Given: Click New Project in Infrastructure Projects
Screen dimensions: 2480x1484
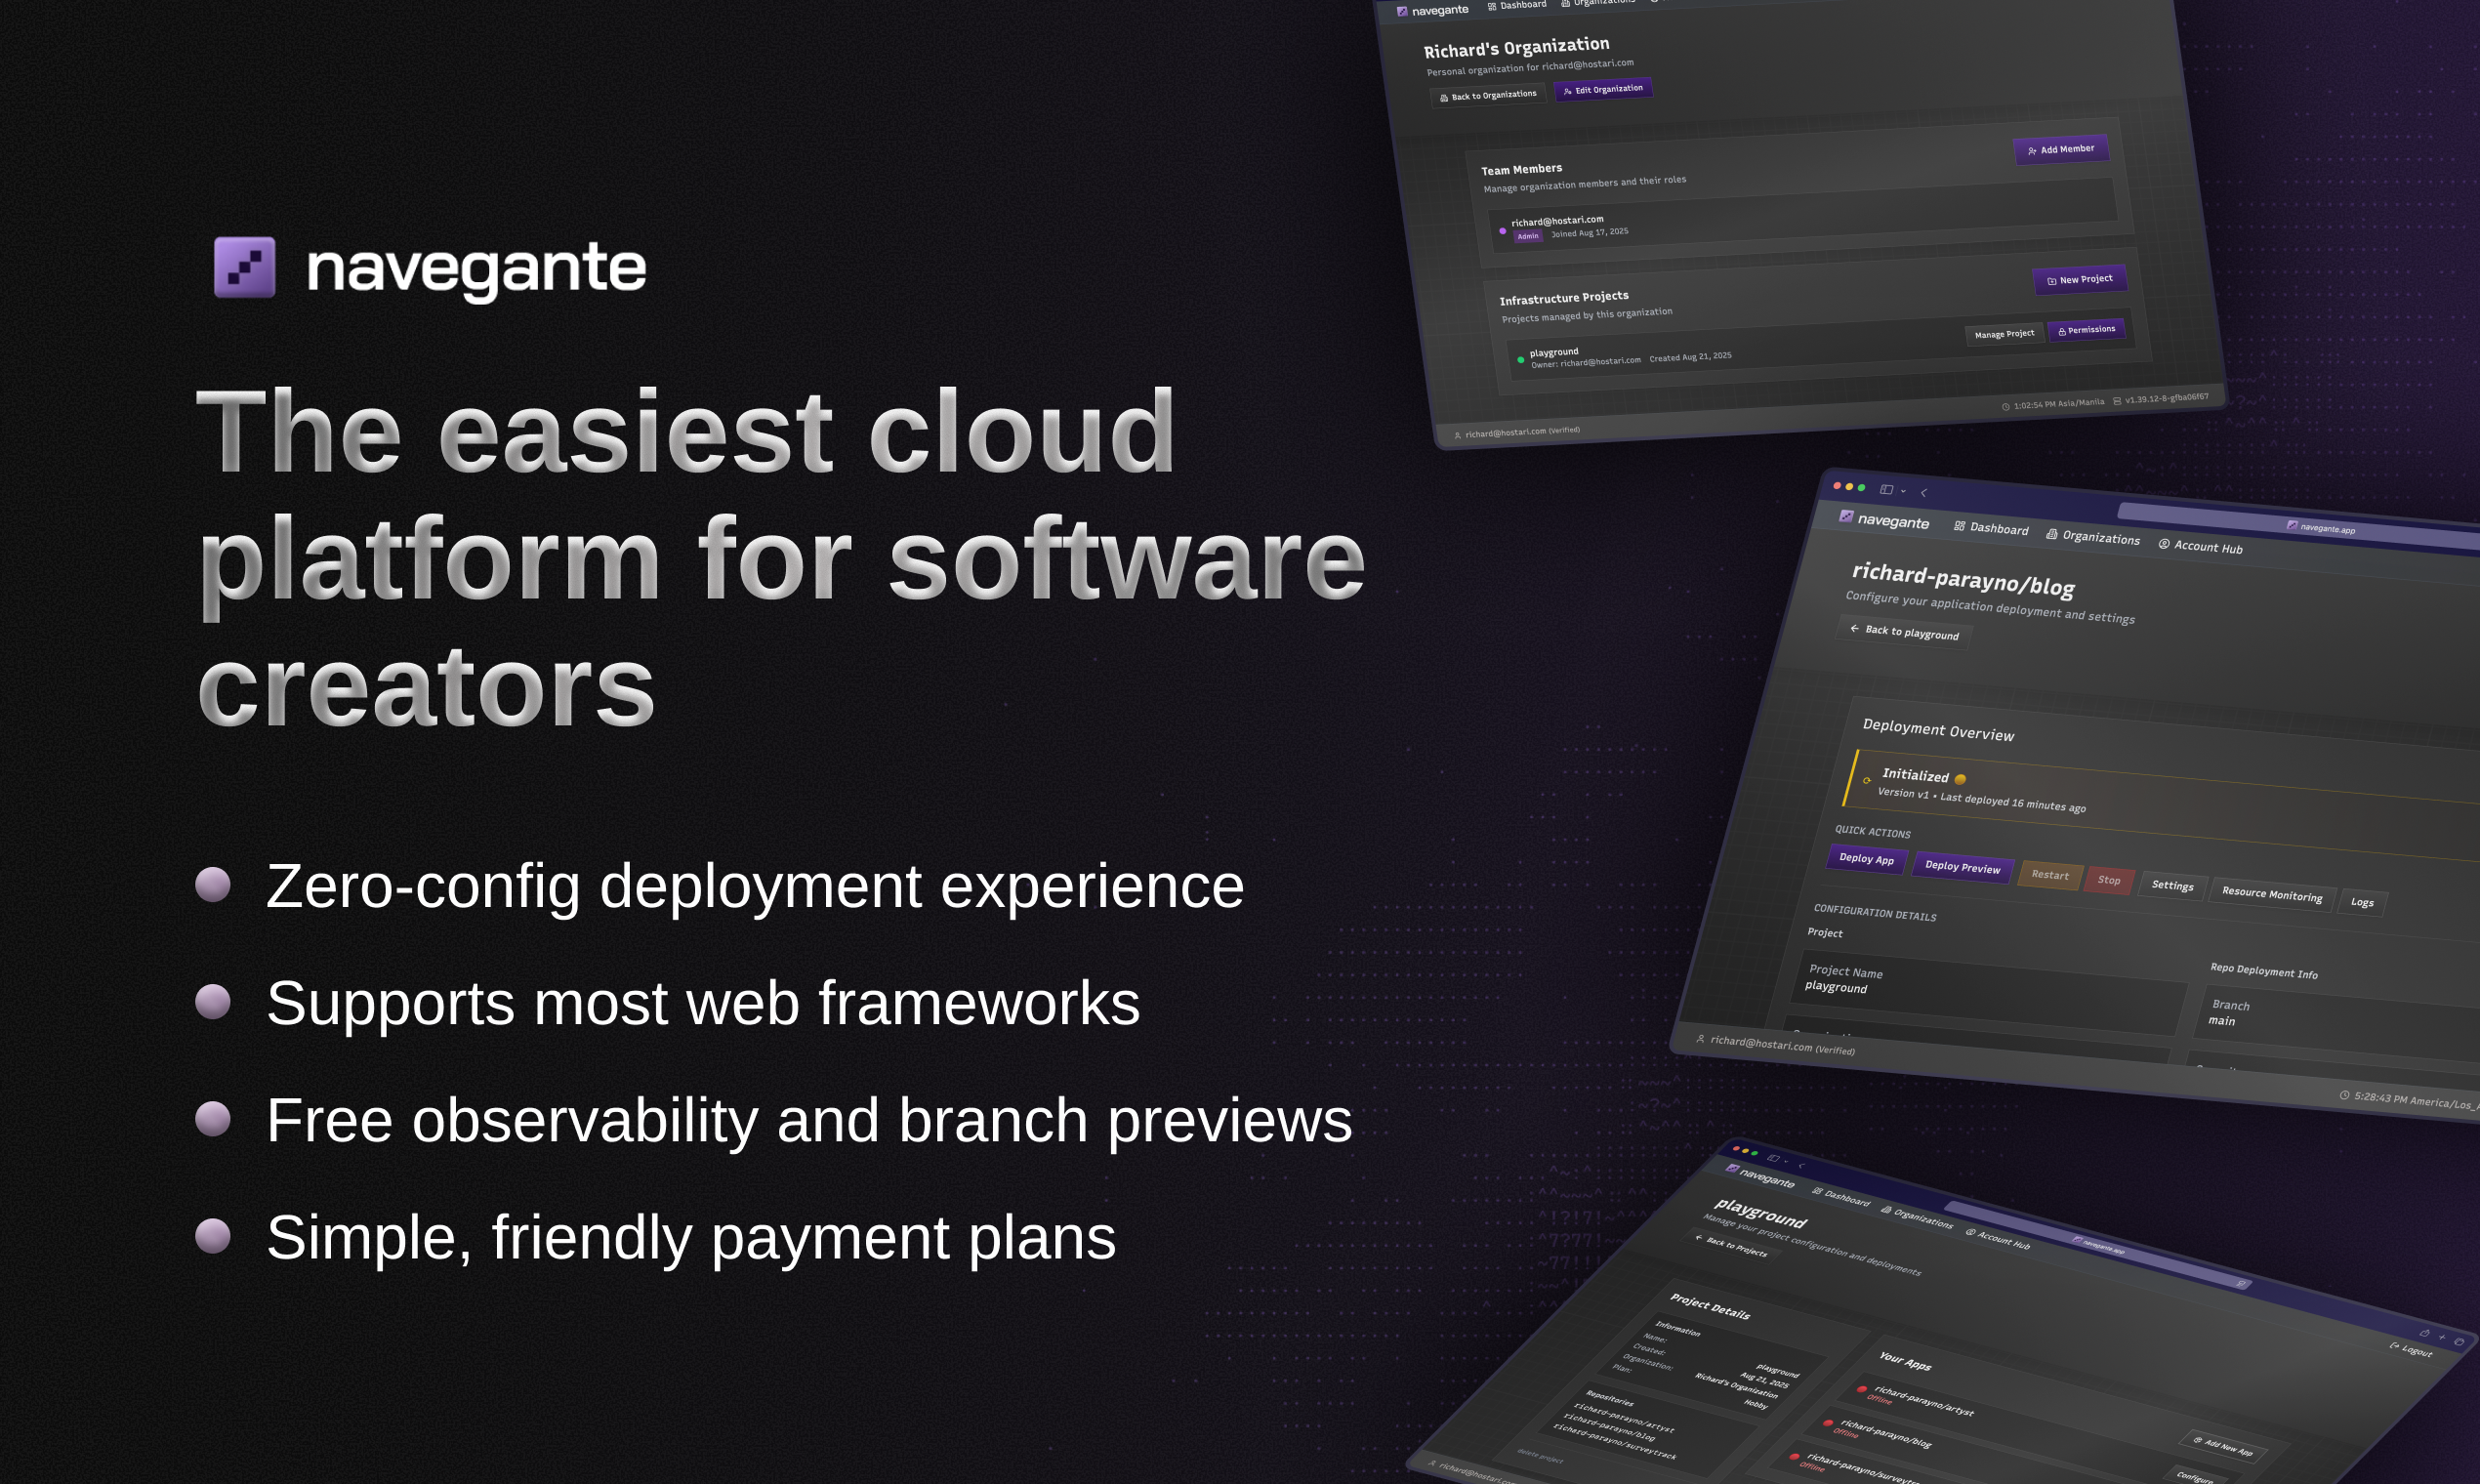Looking at the screenshot, I should [2079, 280].
